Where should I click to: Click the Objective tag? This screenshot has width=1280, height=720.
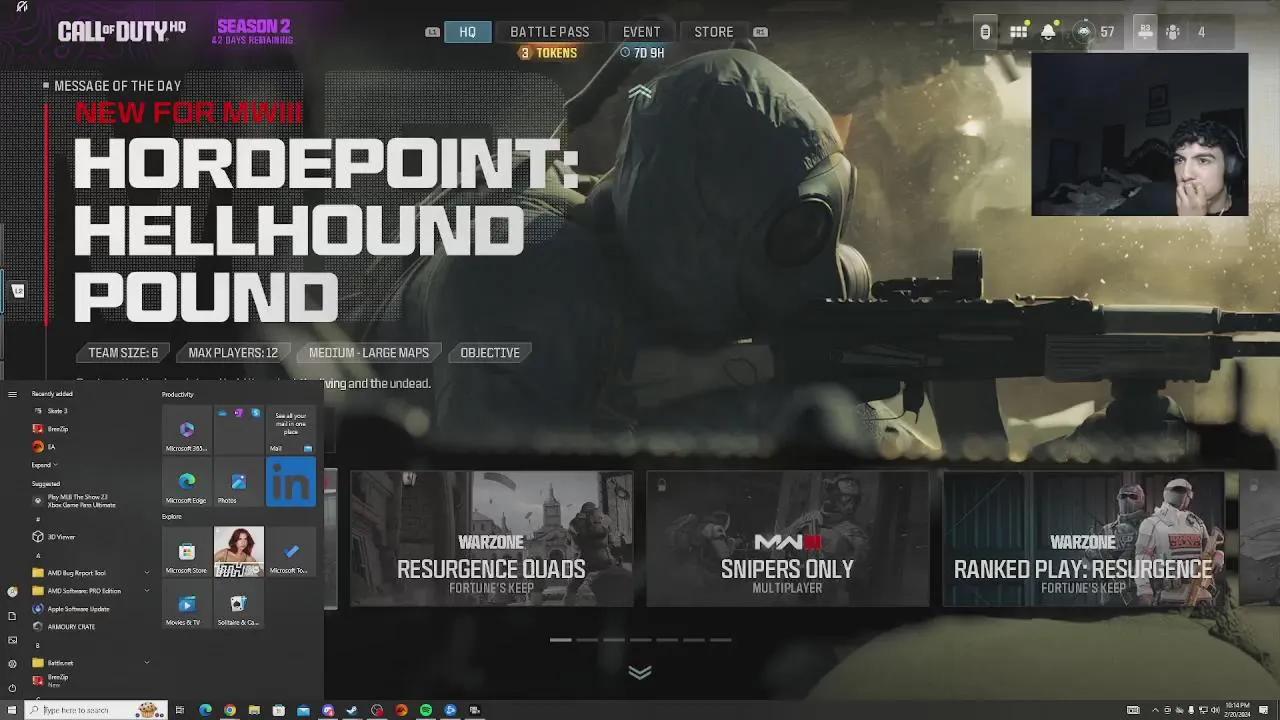[x=490, y=353]
